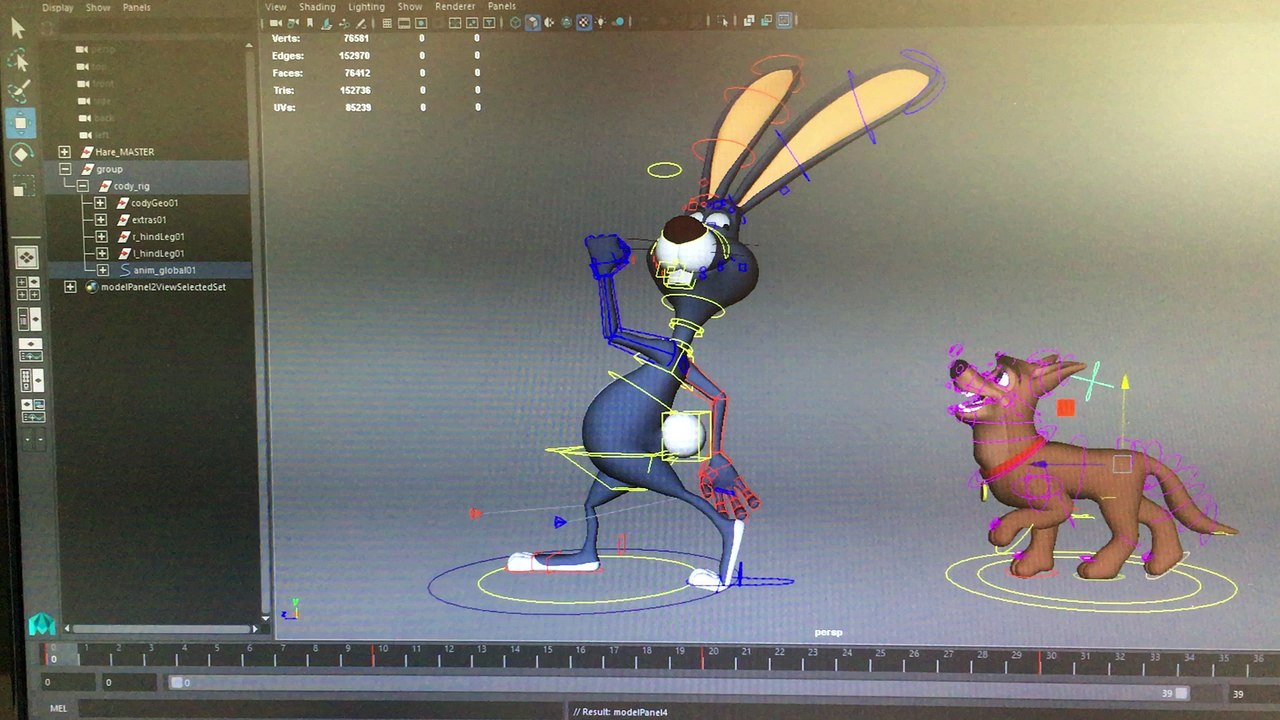Viewport: 1280px width, 720px height.
Task: Click the 2D pan/zoom icon
Action: pos(346,22)
